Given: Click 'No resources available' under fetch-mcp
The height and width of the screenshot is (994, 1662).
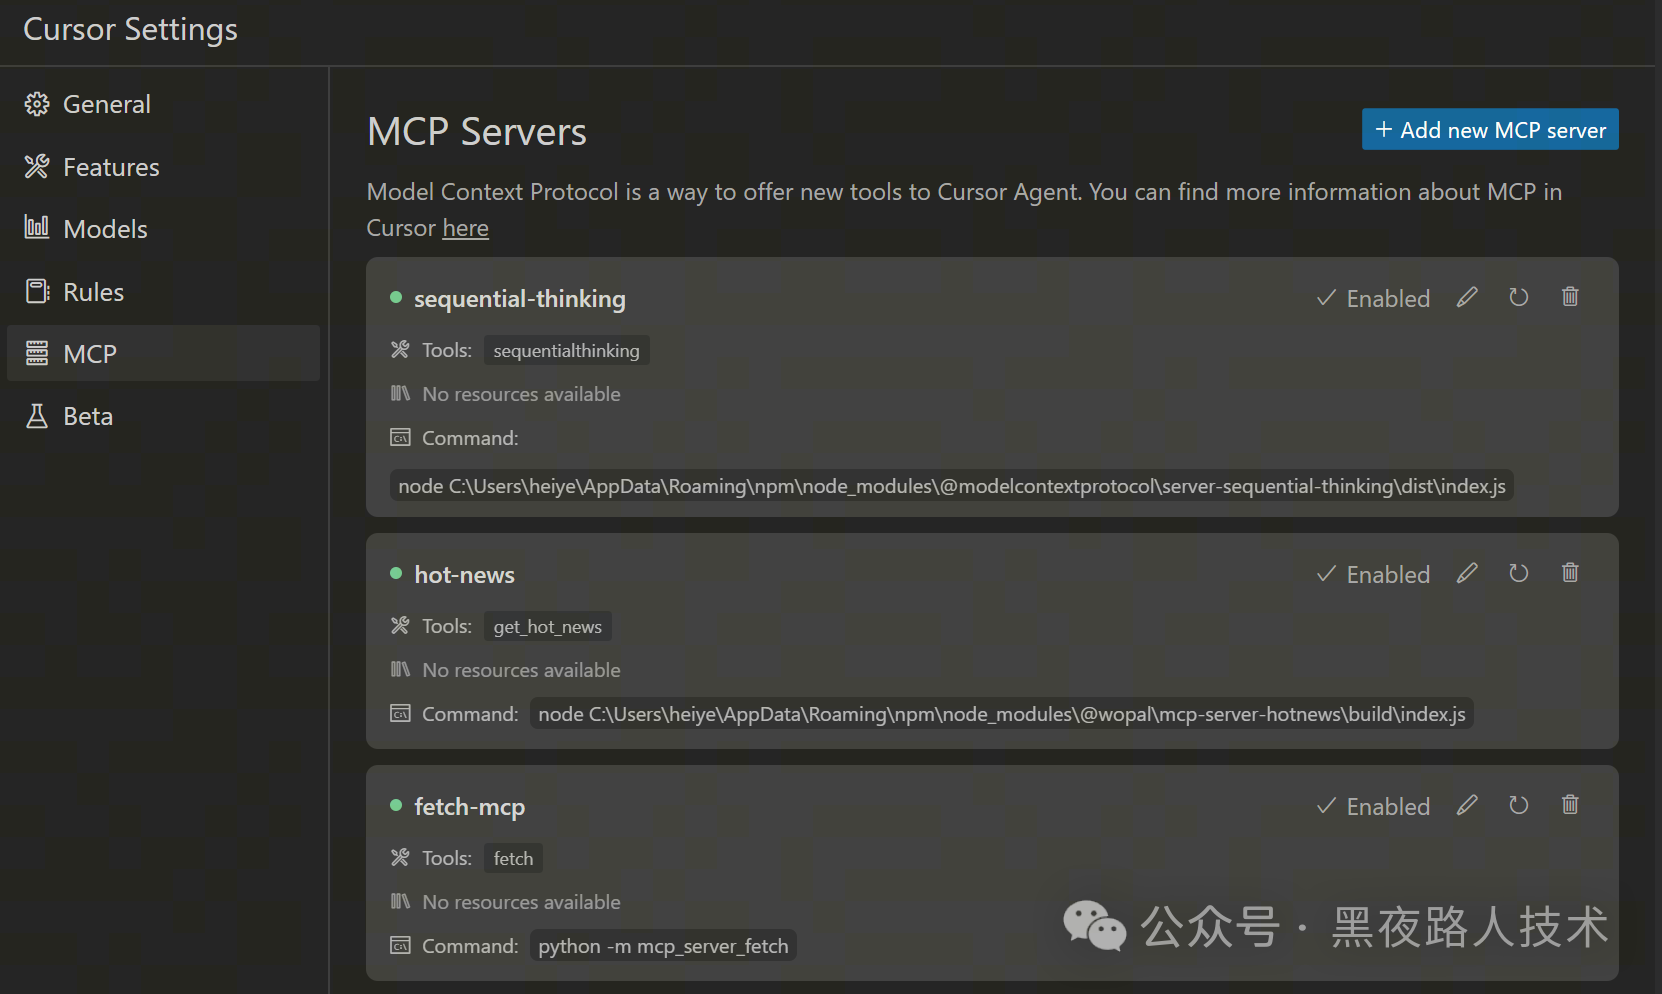Looking at the screenshot, I should [521, 902].
